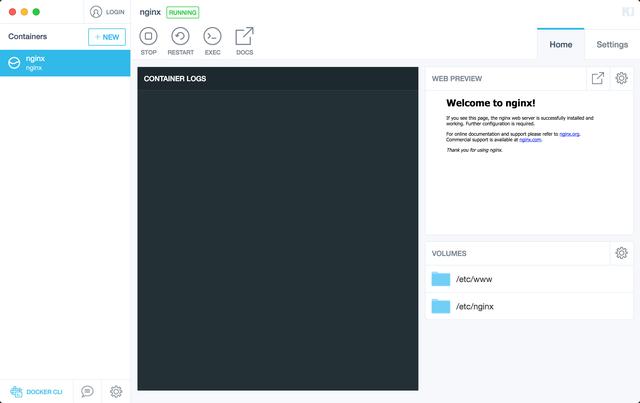Screen dimensions: 640x403
Task: Open preferences gear in the bottom sidebar
Action: 116,392
